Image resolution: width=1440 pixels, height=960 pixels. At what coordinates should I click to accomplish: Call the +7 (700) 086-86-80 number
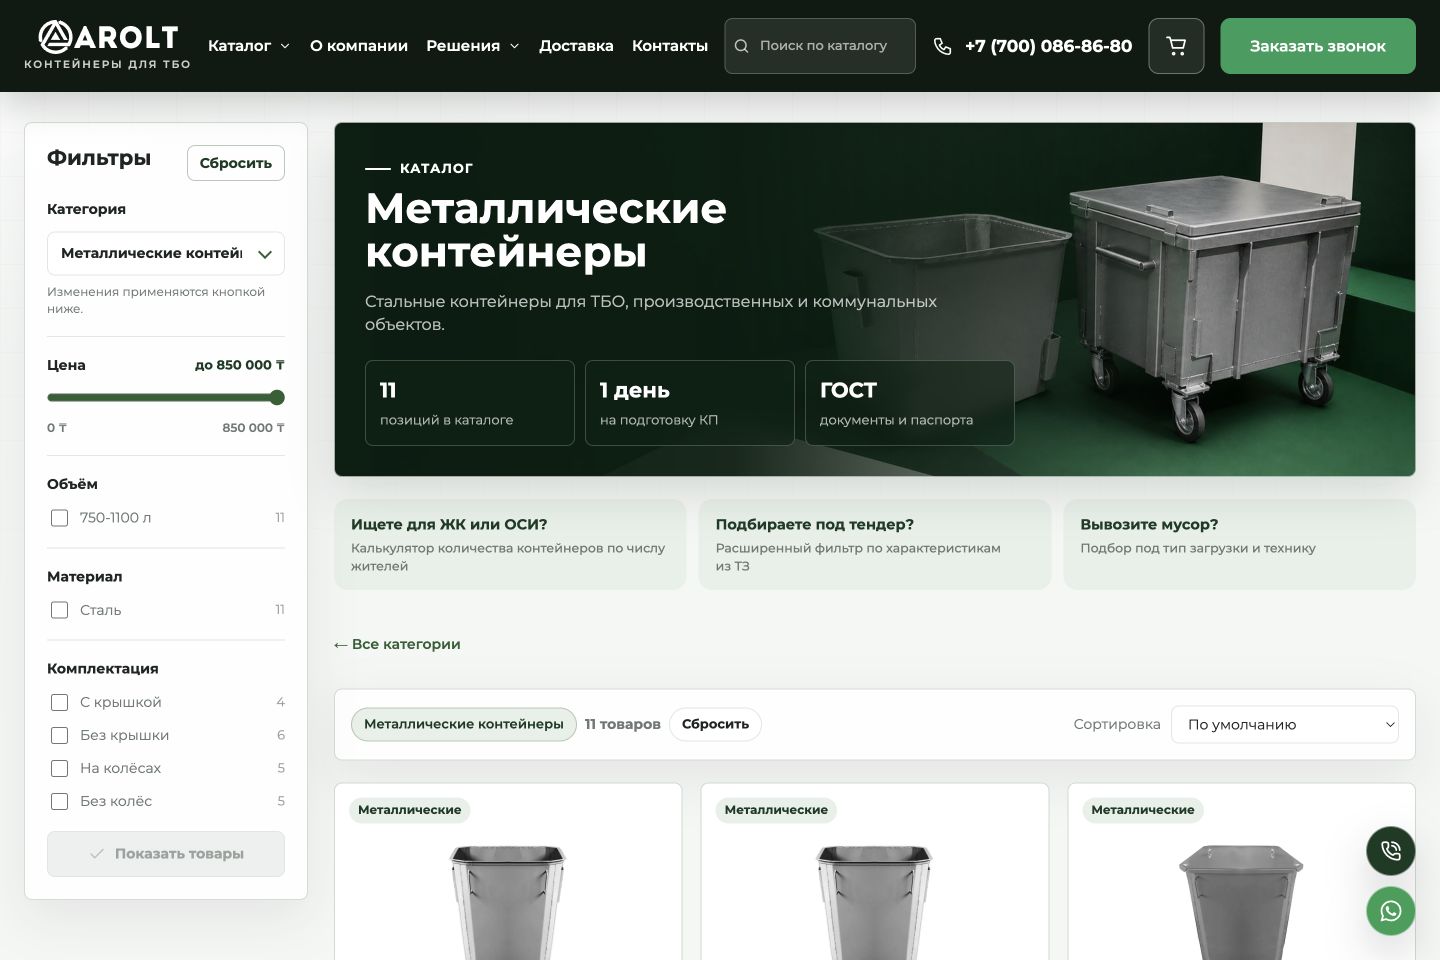pyautogui.click(x=1048, y=46)
